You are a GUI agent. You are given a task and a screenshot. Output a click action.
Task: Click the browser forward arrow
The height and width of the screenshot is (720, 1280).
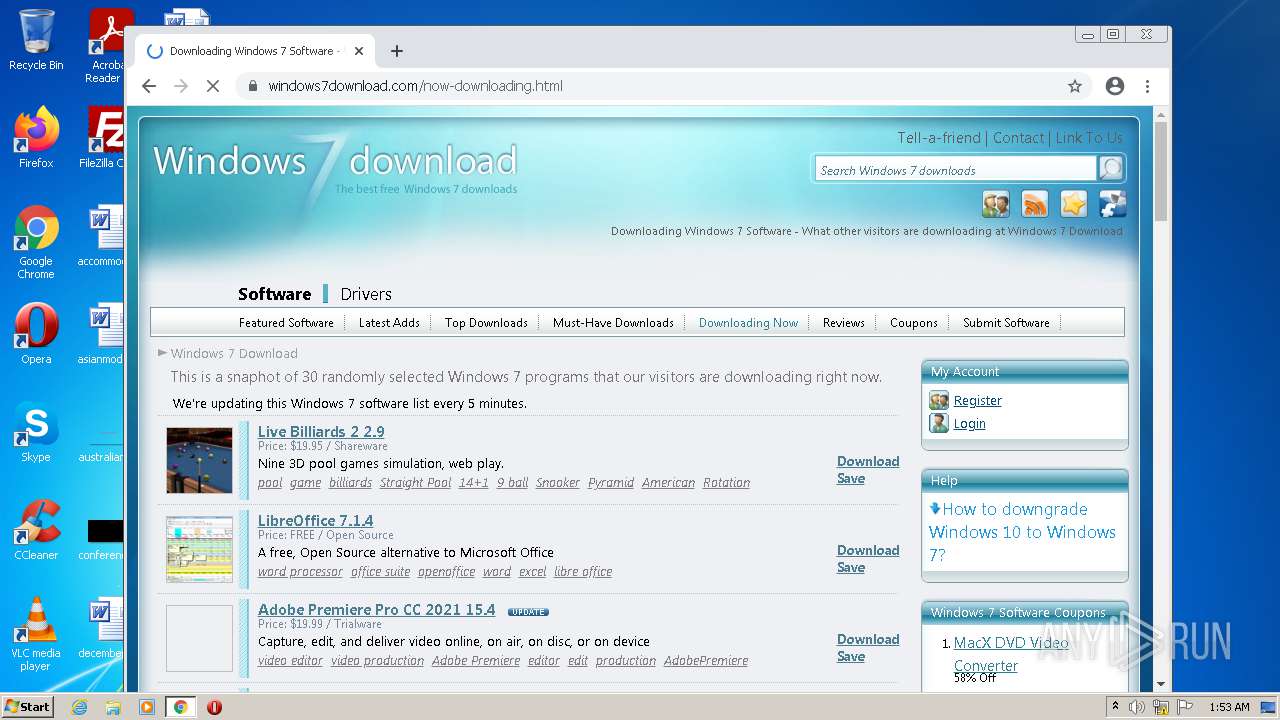[x=181, y=86]
